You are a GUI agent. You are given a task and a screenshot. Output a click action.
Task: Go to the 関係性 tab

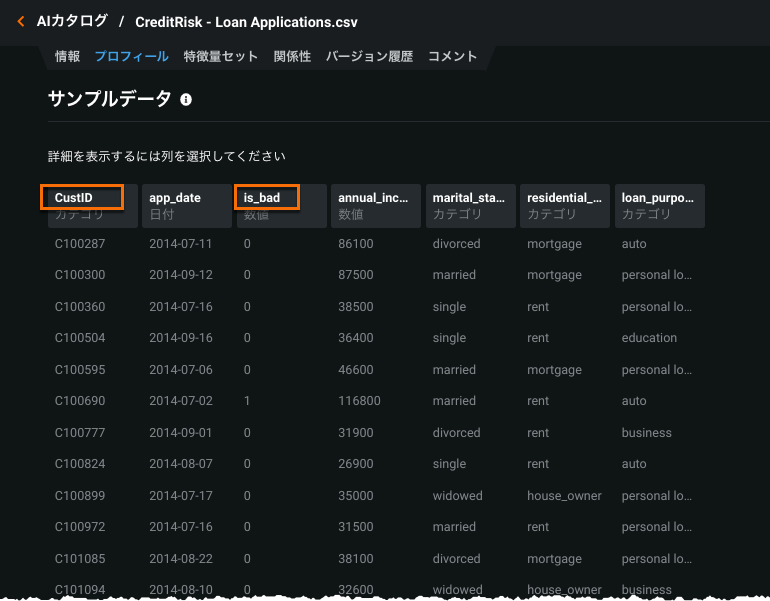[292, 57]
